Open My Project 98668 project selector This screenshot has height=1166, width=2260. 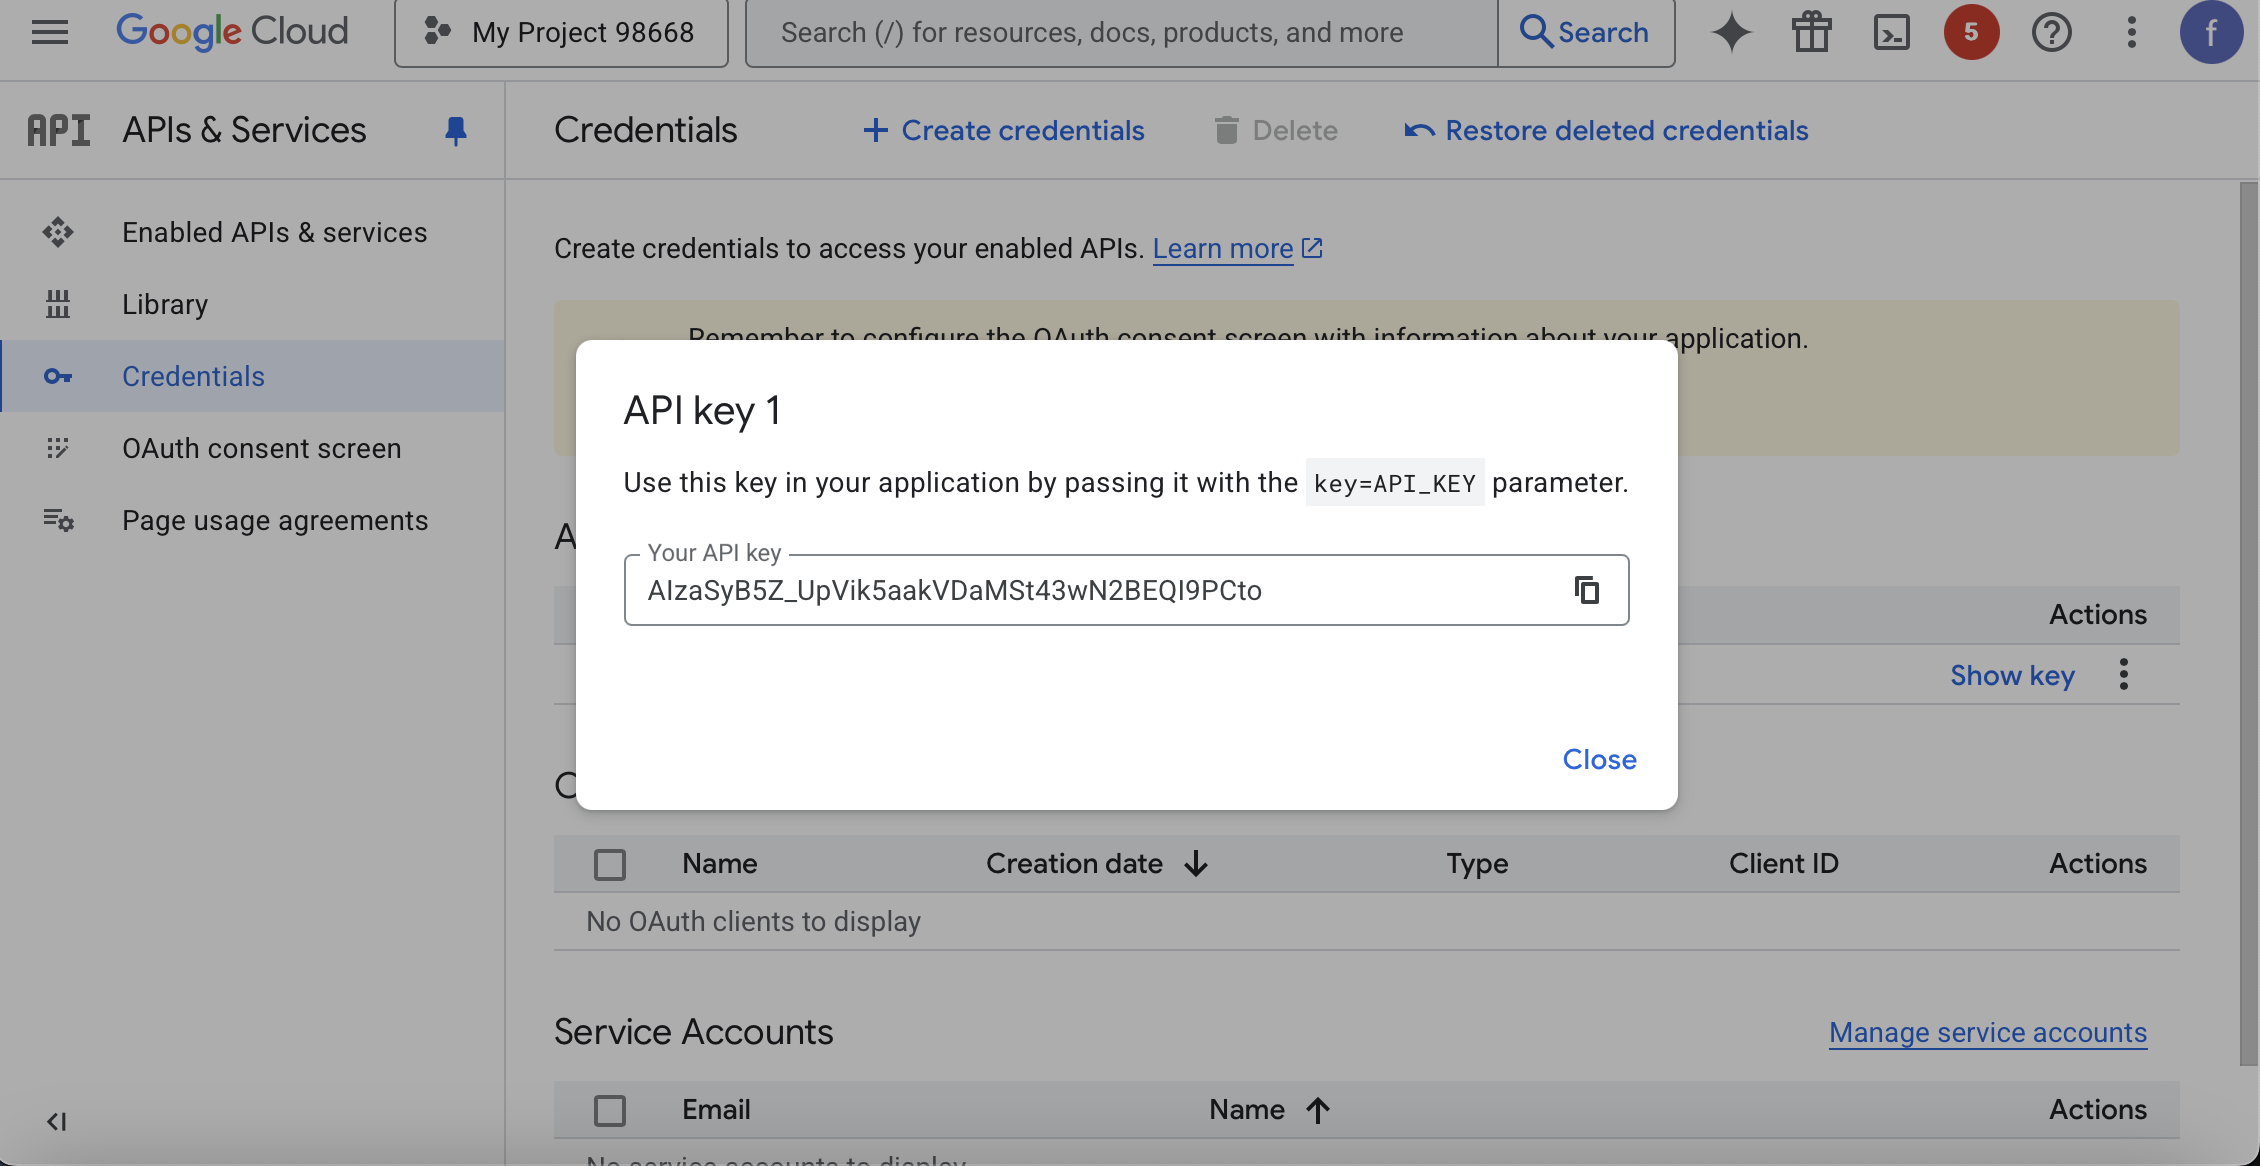click(561, 32)
